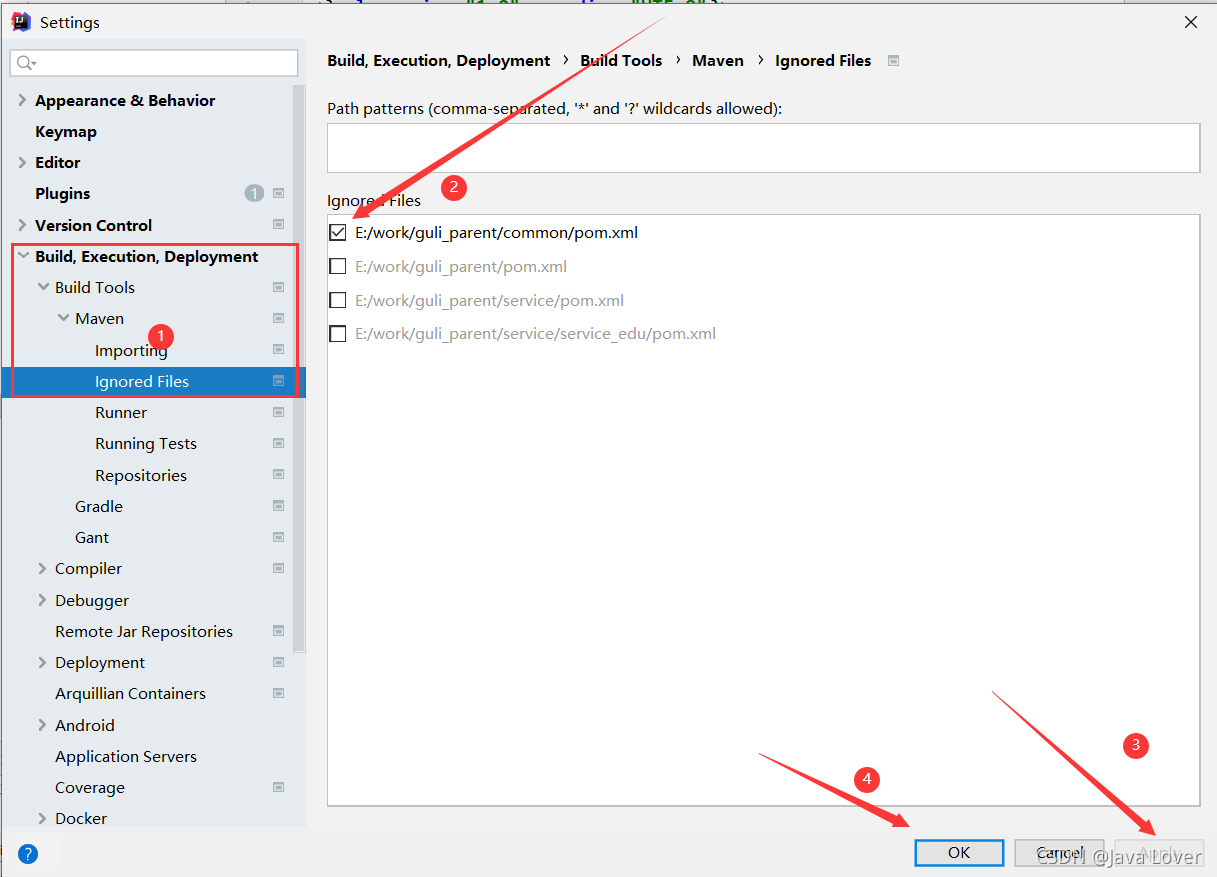Click project-level icon beside Runner row
This screenshot has width=1217, height=877.
279,412
